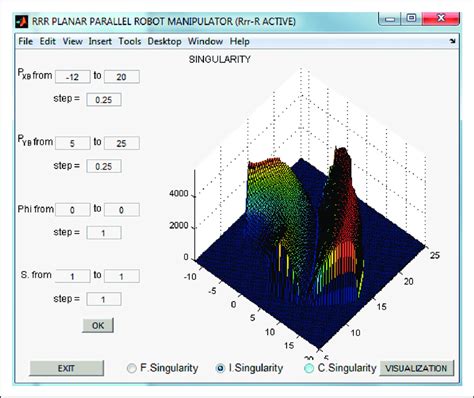
Task: Click PXB step field showing 0.25
Action: 104,100
